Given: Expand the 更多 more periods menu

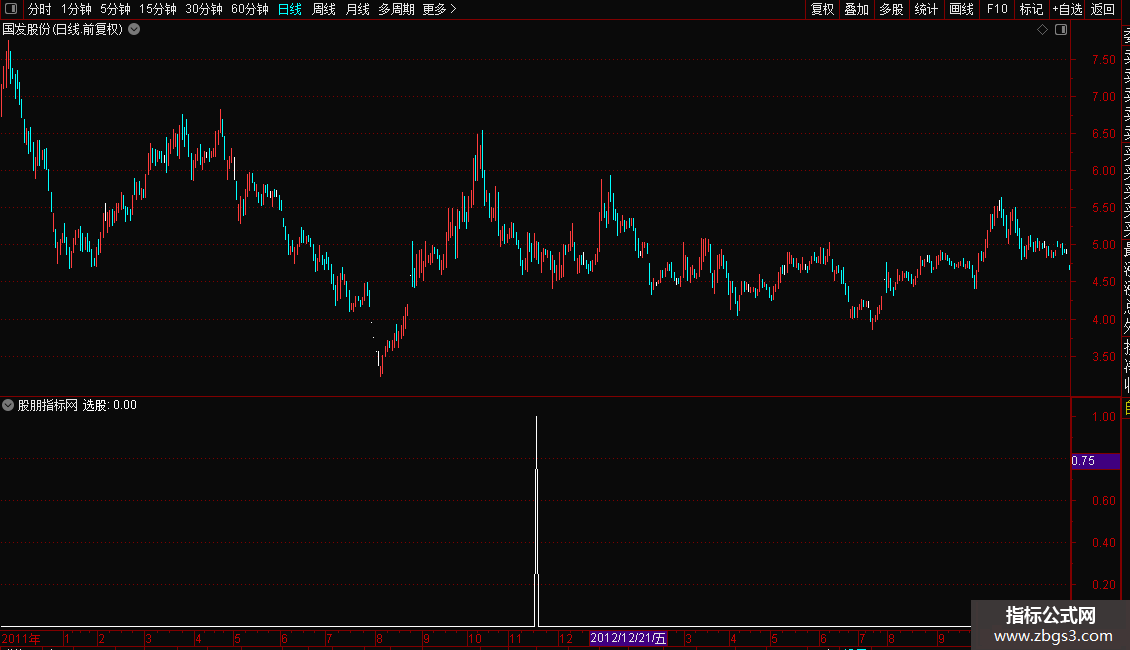Looking at the screenshot, I should pyautogui.click(x=440, y=9).
